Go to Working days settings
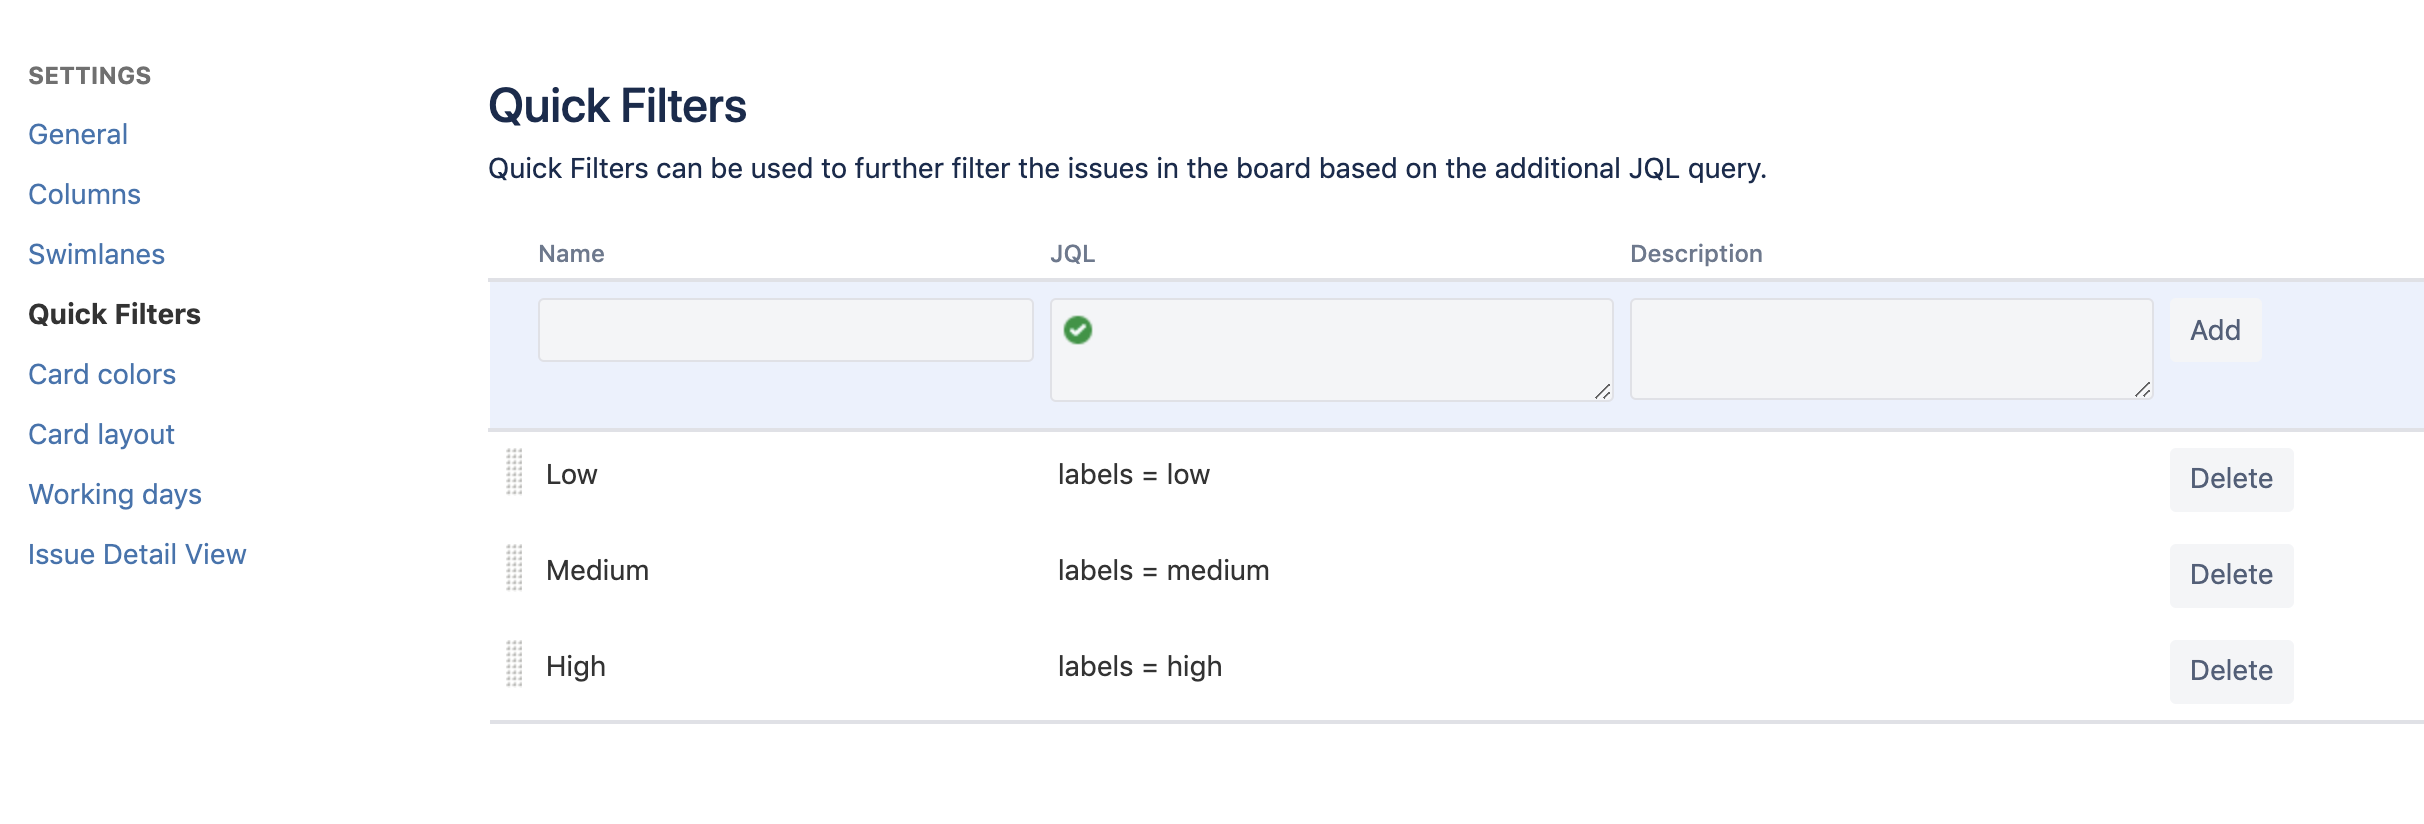2424x824 pixels. 114,494
